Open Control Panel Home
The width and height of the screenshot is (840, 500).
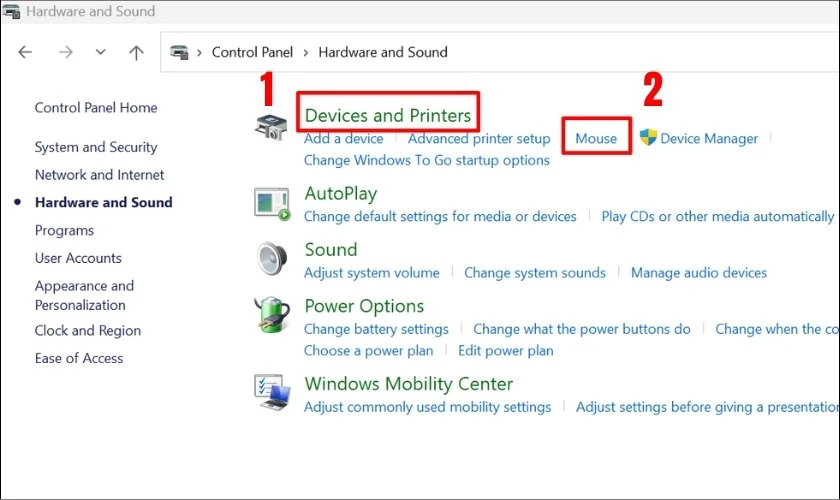point(96,108)
